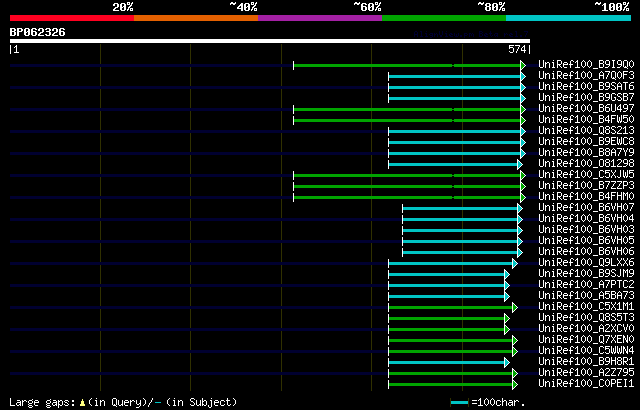Click the red 20% identity legend segment
Image resolution: width=640 pixels, height=410 pixels.
pos(72,18)
